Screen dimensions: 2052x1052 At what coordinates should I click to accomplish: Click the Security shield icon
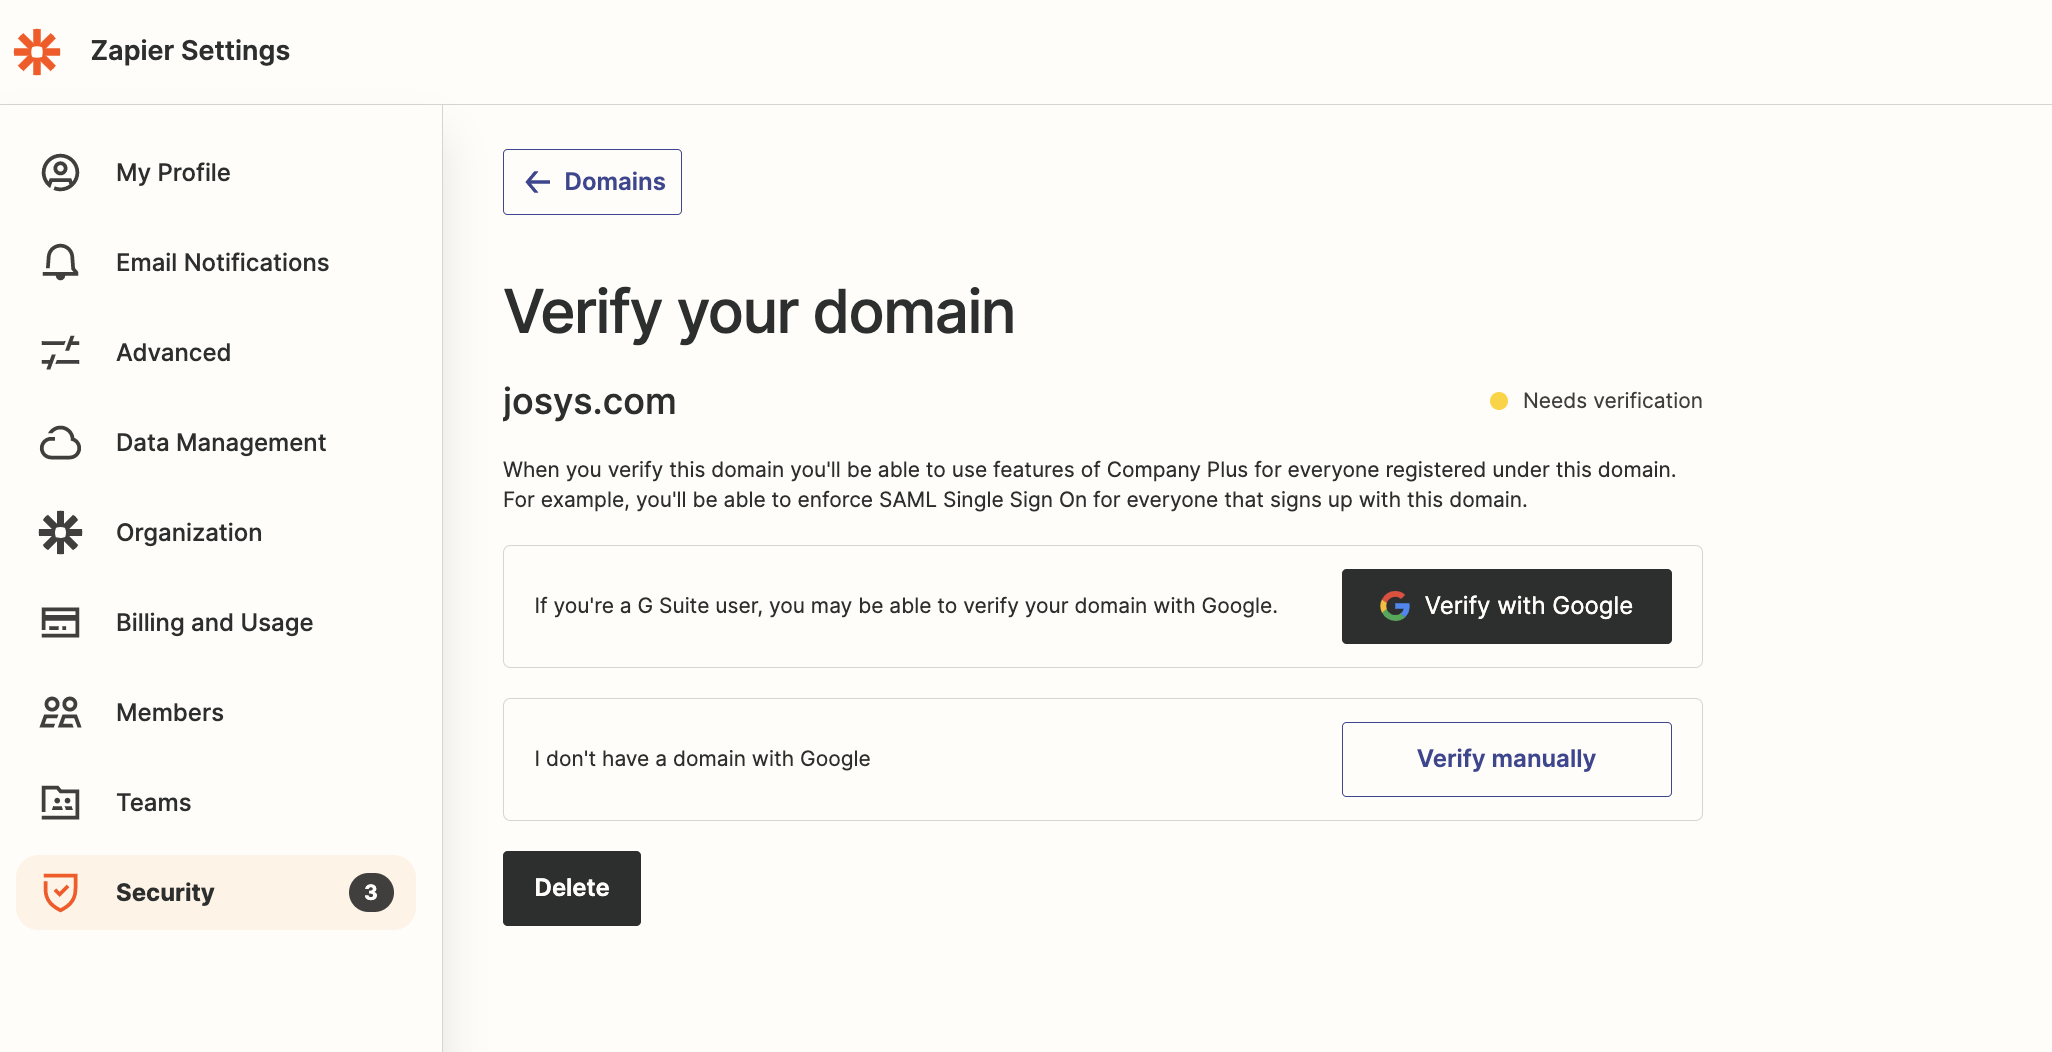[60, 892]
